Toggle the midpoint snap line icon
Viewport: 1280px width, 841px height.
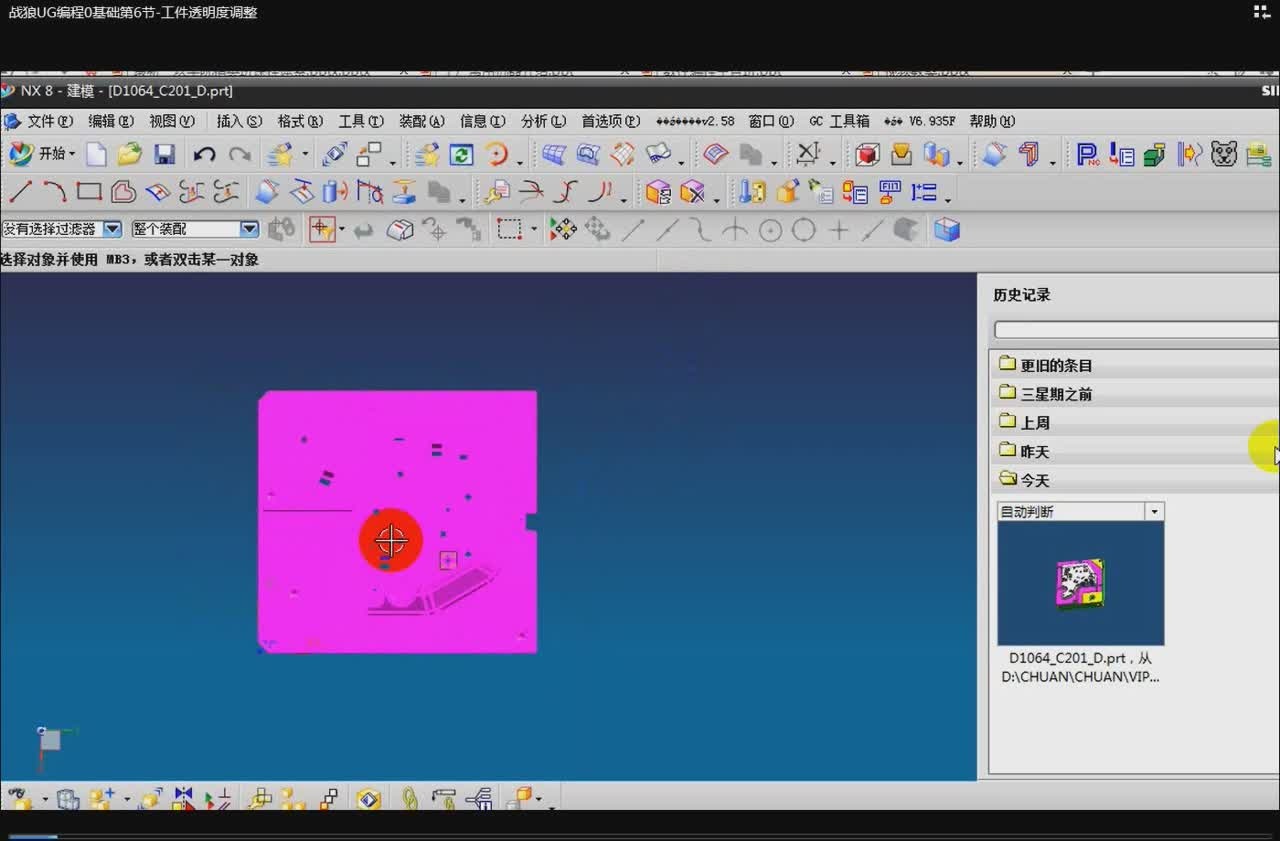point(666,230)
